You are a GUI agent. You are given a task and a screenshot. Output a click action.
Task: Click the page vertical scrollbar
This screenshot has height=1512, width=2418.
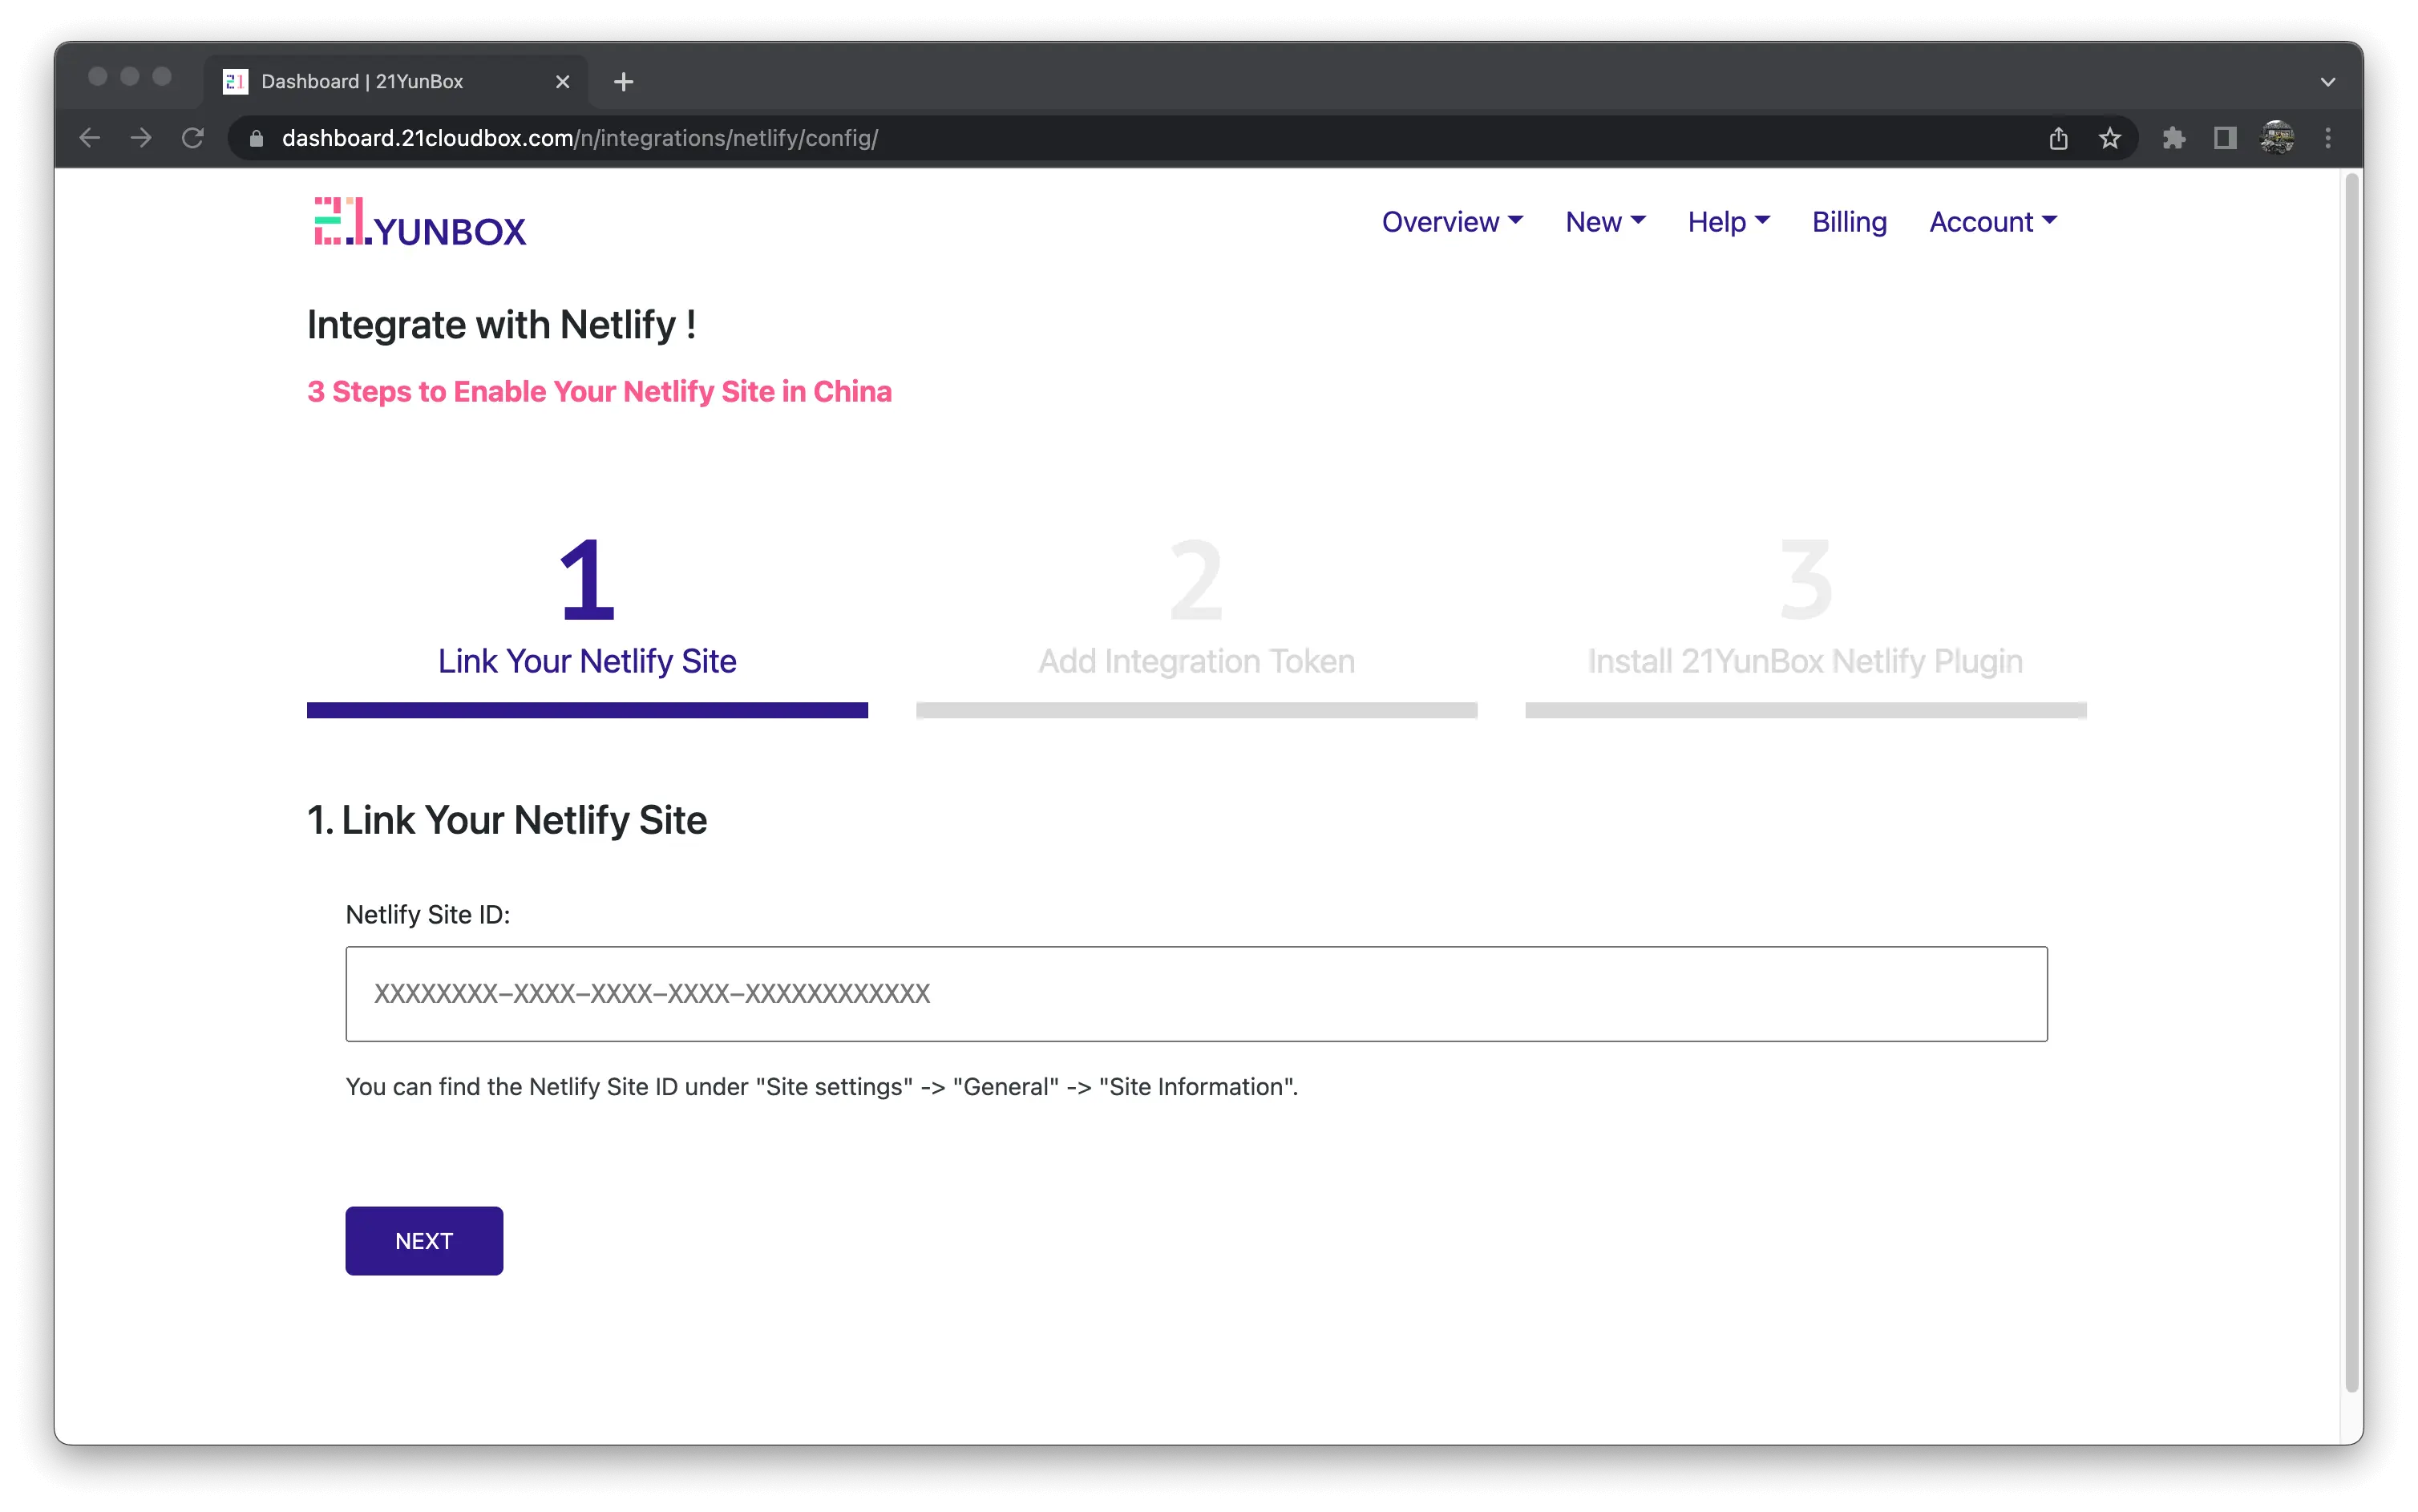pos(2351,780)
